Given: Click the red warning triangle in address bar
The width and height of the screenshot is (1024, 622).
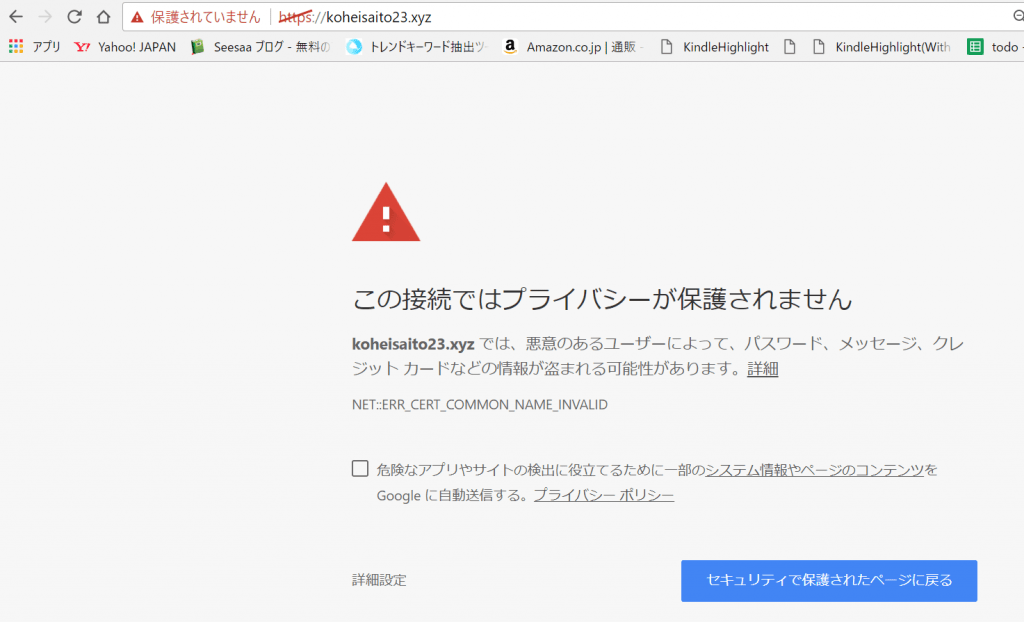Looking at the screenshot, I should coord(136,17).
